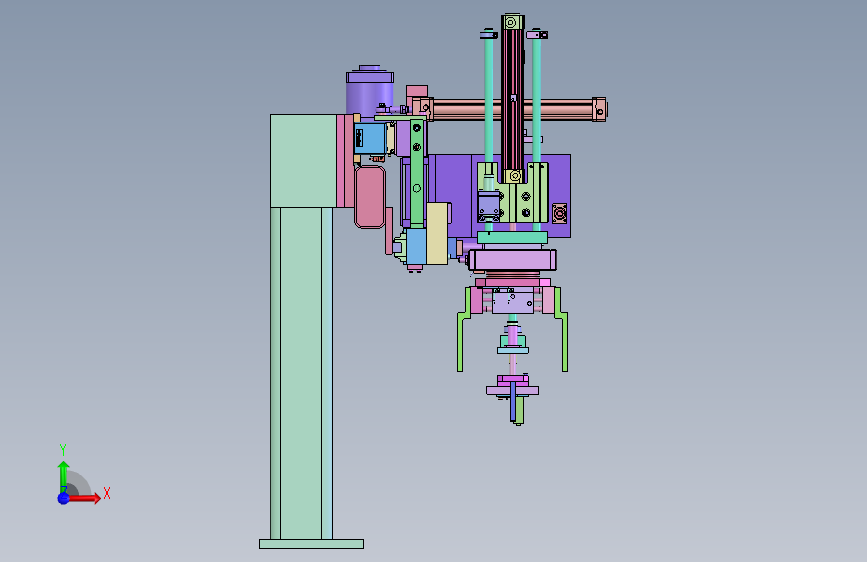This screenshot has height=562, width=867.
Task: Click the X label on the triad
Action: point(107,493)
